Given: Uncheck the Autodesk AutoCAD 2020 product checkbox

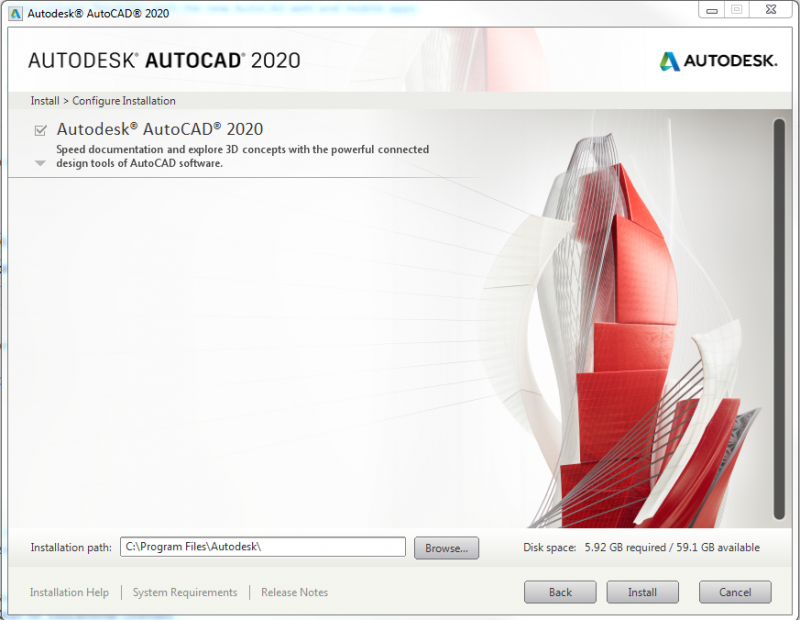Looking at the screenshot, I should (x=41, y=129).
